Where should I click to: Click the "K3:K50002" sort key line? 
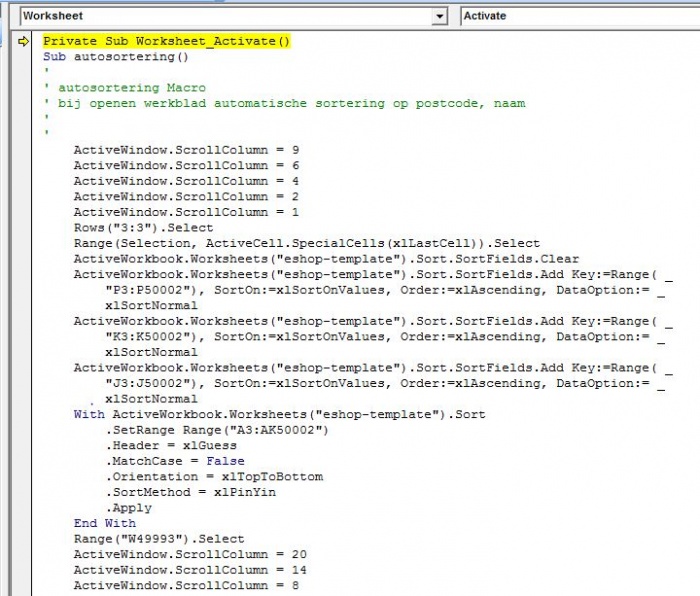pyautogui.click(x=386, y=337)
